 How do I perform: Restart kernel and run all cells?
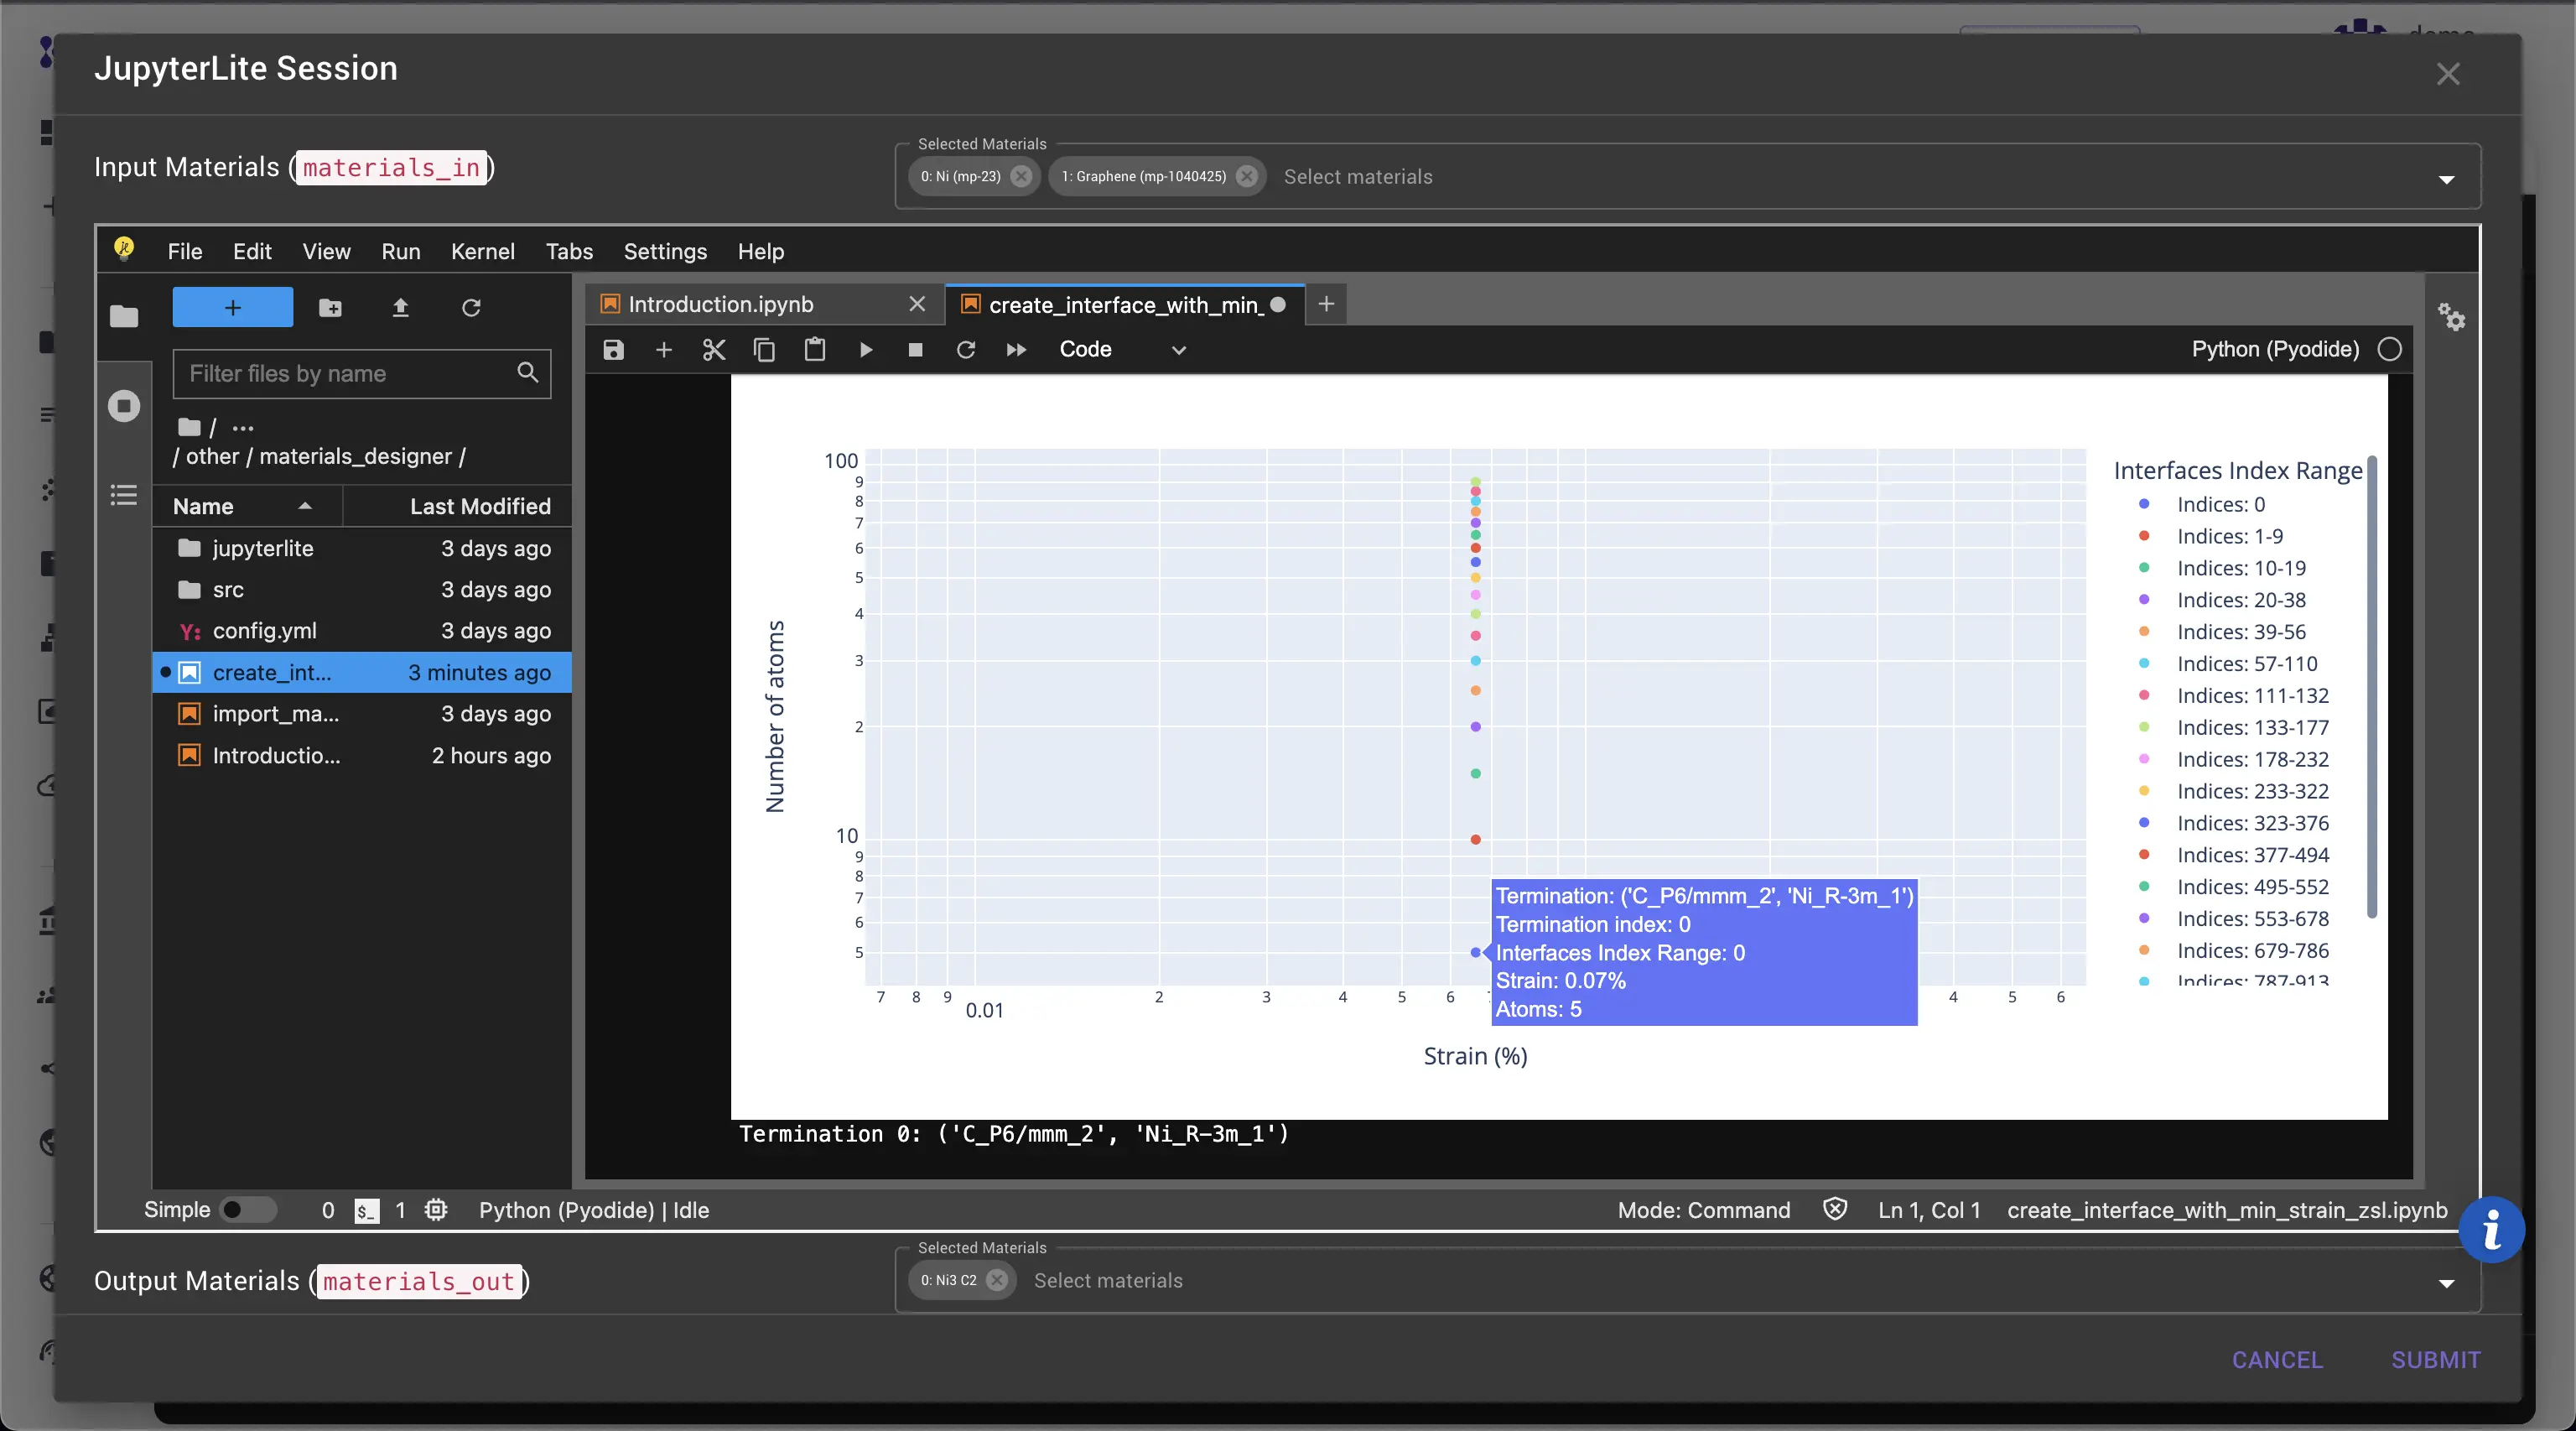1016,349
